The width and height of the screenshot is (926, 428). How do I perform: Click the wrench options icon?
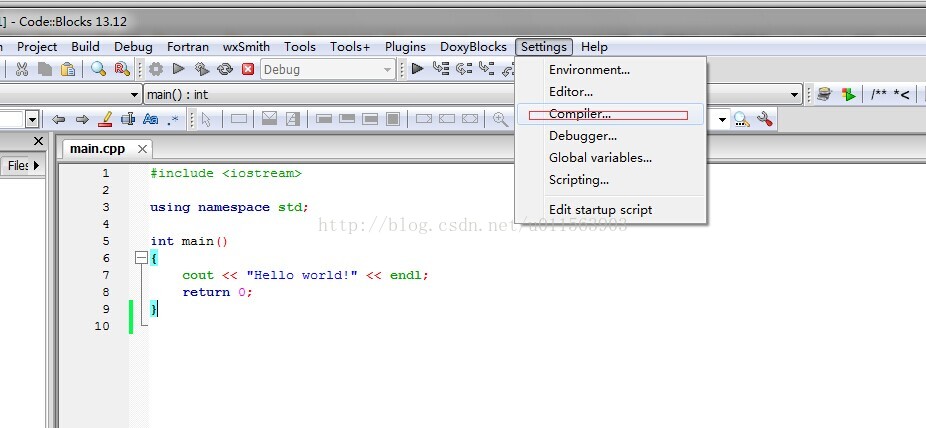765,119
